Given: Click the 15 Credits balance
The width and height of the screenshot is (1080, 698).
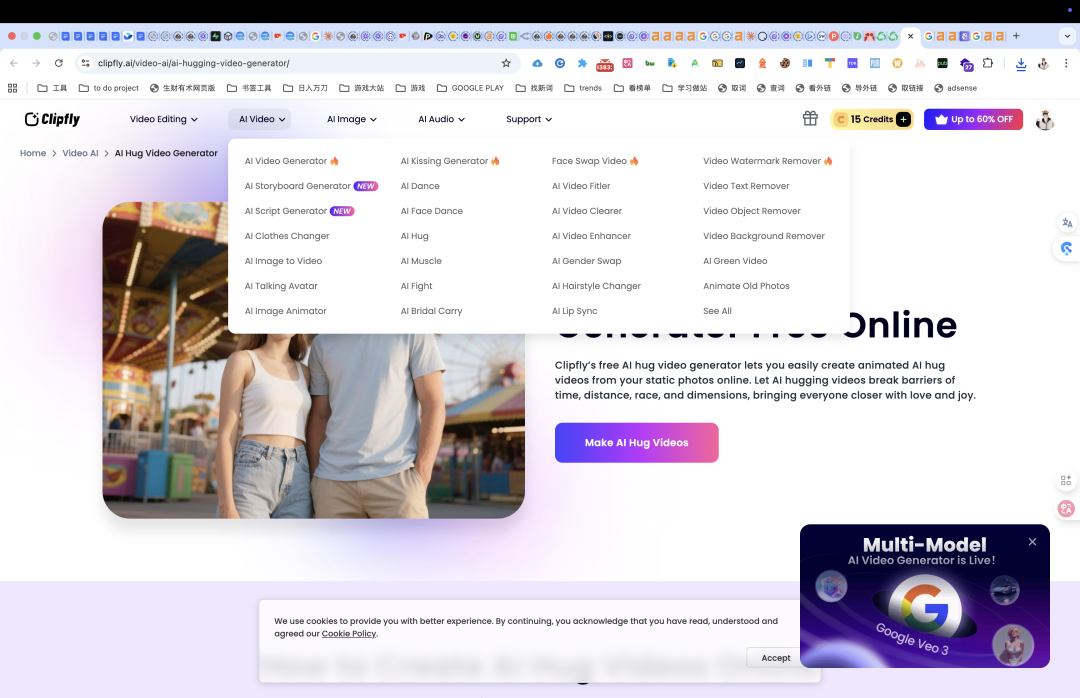Looking at the screenshot, I should pyautogui.click(x=871, y=119).
